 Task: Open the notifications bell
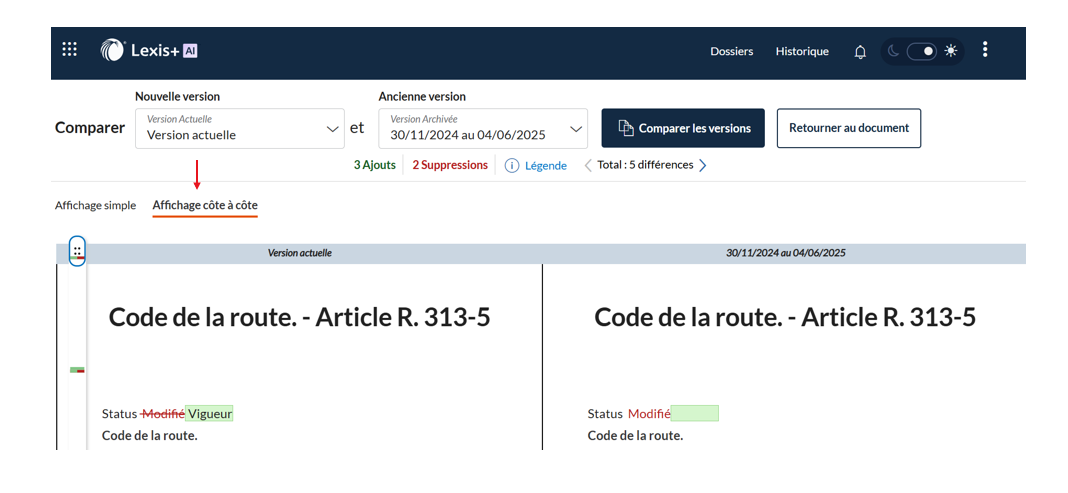point(860,52)
